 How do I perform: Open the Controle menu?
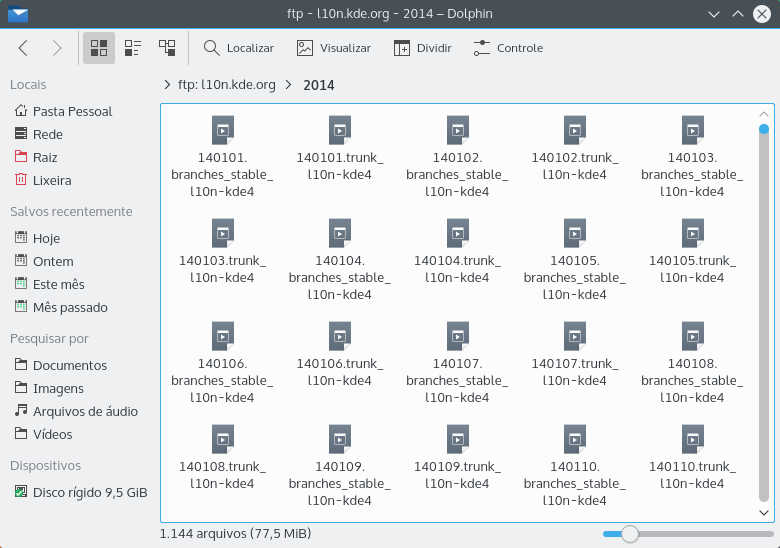pyautogui.click(x=508, y=48)
